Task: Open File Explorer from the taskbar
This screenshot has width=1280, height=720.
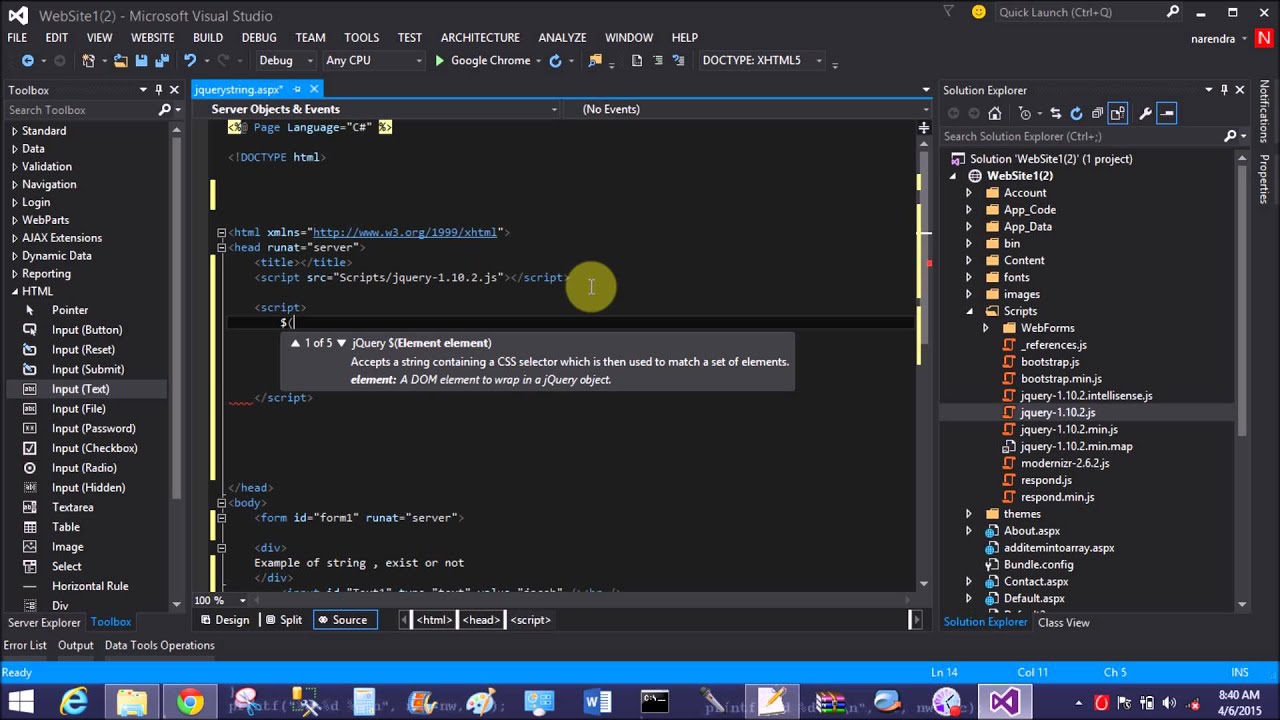Action: tap(132, 702)
